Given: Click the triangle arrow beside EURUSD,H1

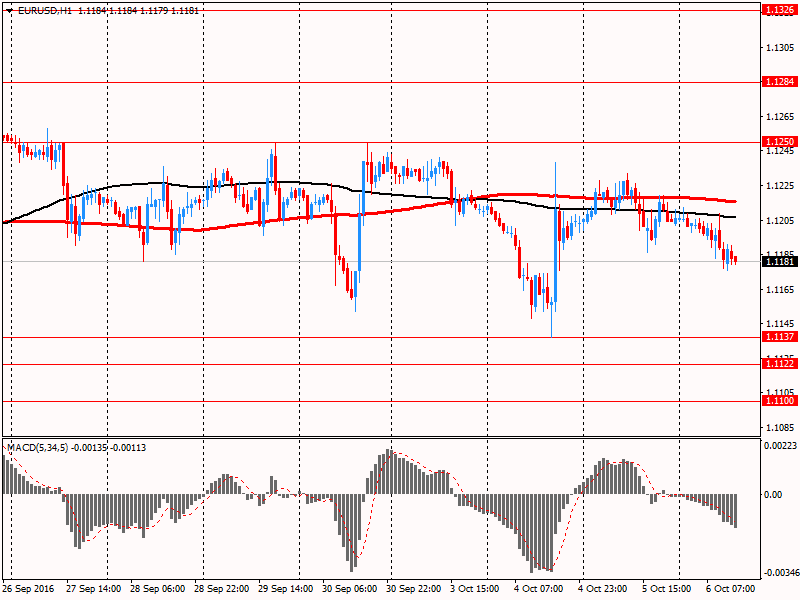Looking at the screenshot, I should tap(9, 11).
